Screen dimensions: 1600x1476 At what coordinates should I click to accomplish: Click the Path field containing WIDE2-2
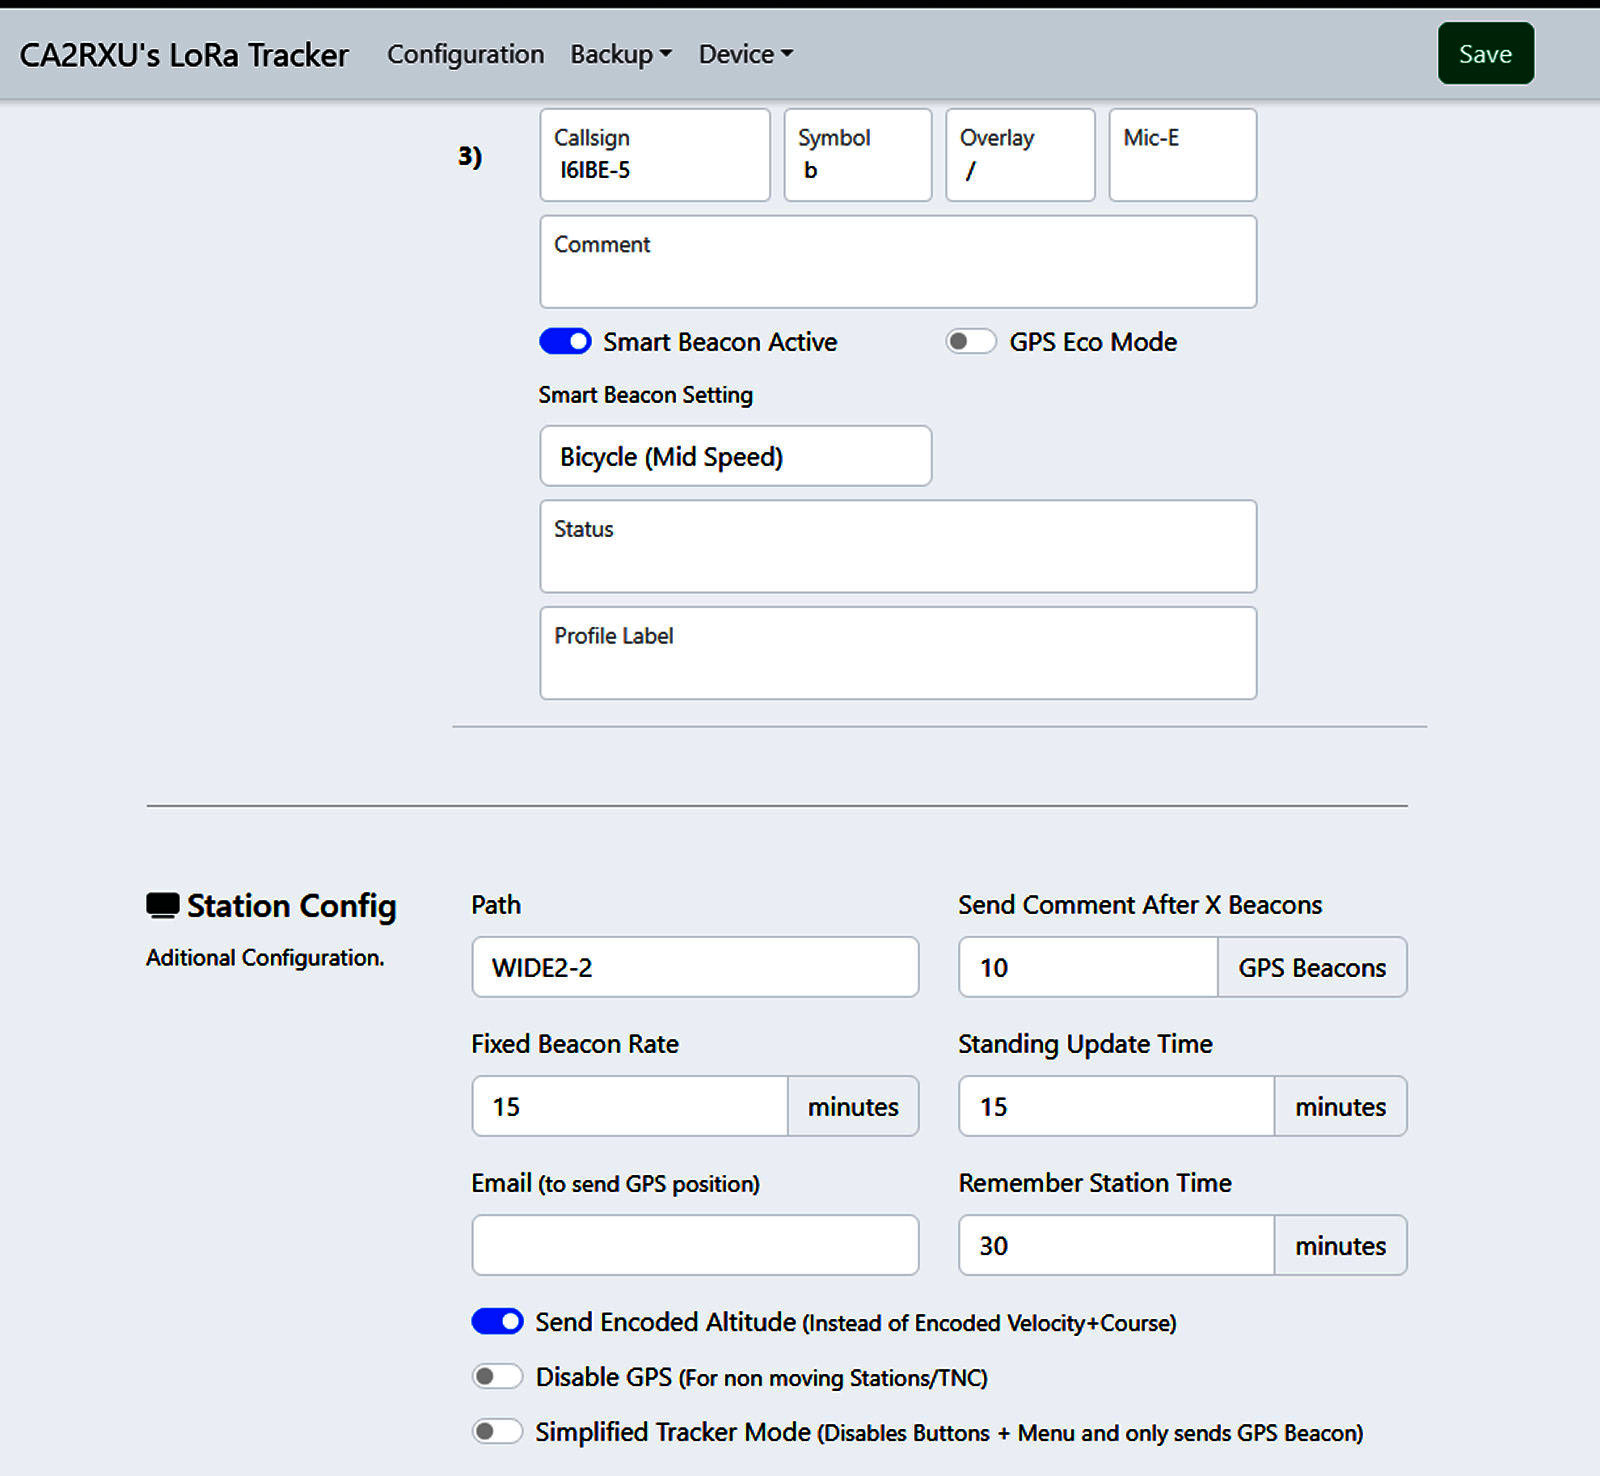(695, 967)
